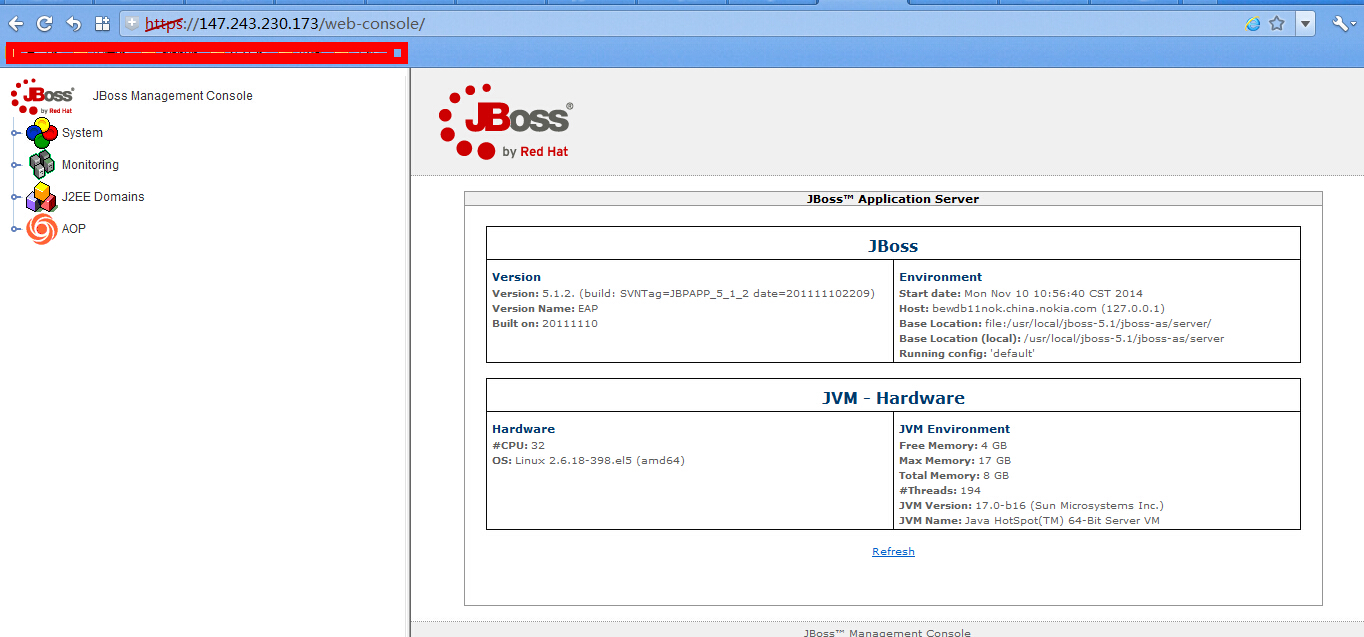This screenshot has height=637, width=1364.
Task: Click the undo/restore closed tab arrow
Action: coord(73,23)
